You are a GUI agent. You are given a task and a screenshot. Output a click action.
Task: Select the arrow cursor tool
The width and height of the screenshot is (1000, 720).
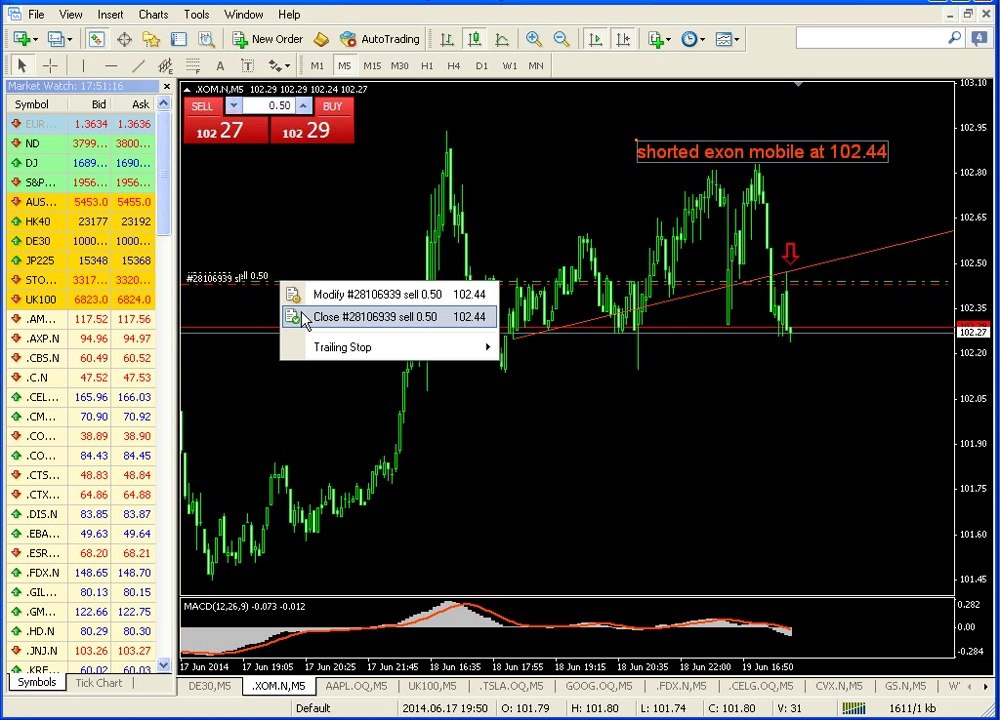(x=22, y=66)
